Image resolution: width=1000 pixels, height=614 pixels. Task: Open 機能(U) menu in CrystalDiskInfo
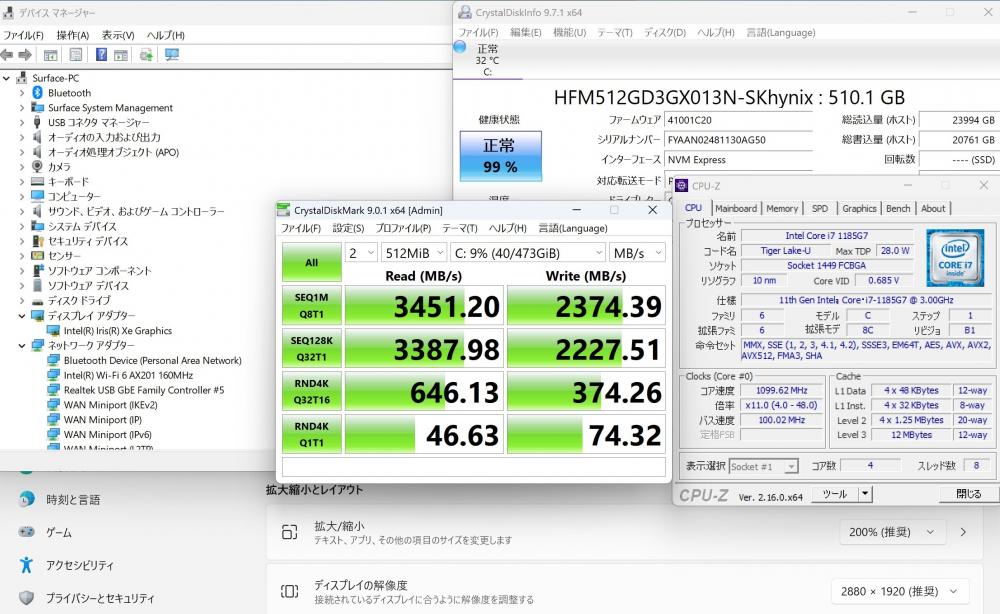pos(570,33)
